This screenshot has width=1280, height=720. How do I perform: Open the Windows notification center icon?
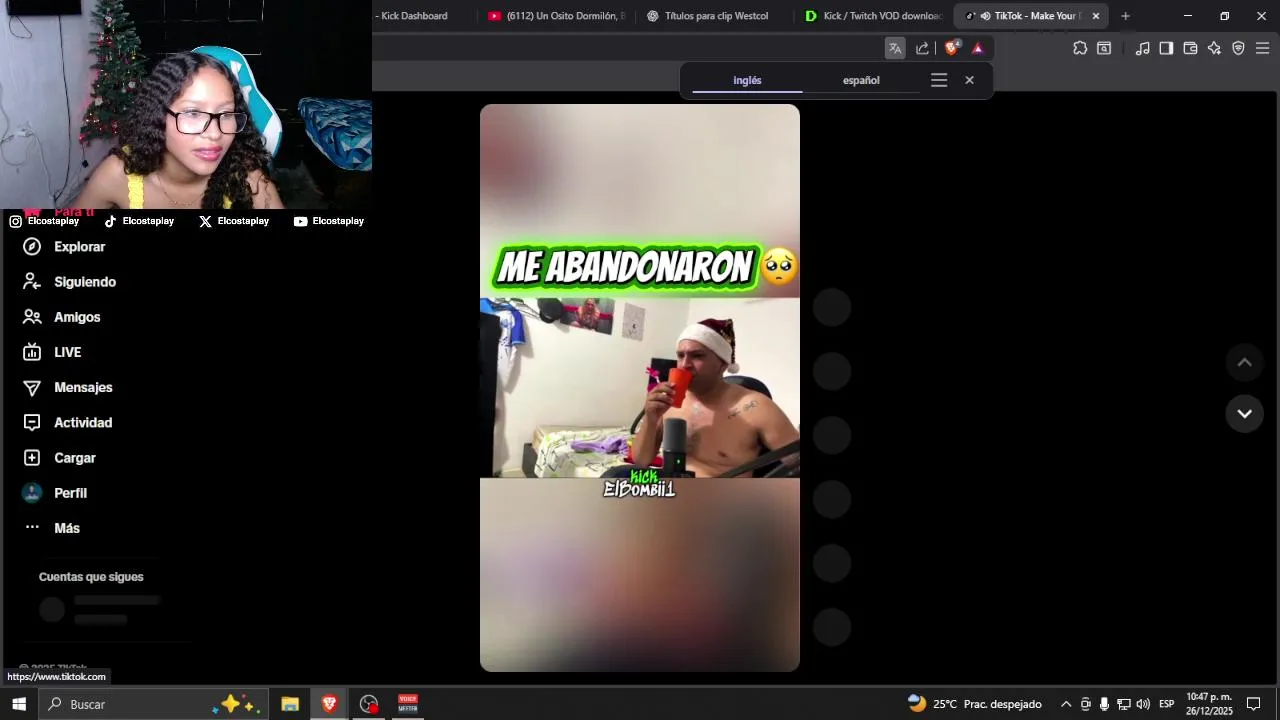pyautogui.click(x=1254, y=704)
